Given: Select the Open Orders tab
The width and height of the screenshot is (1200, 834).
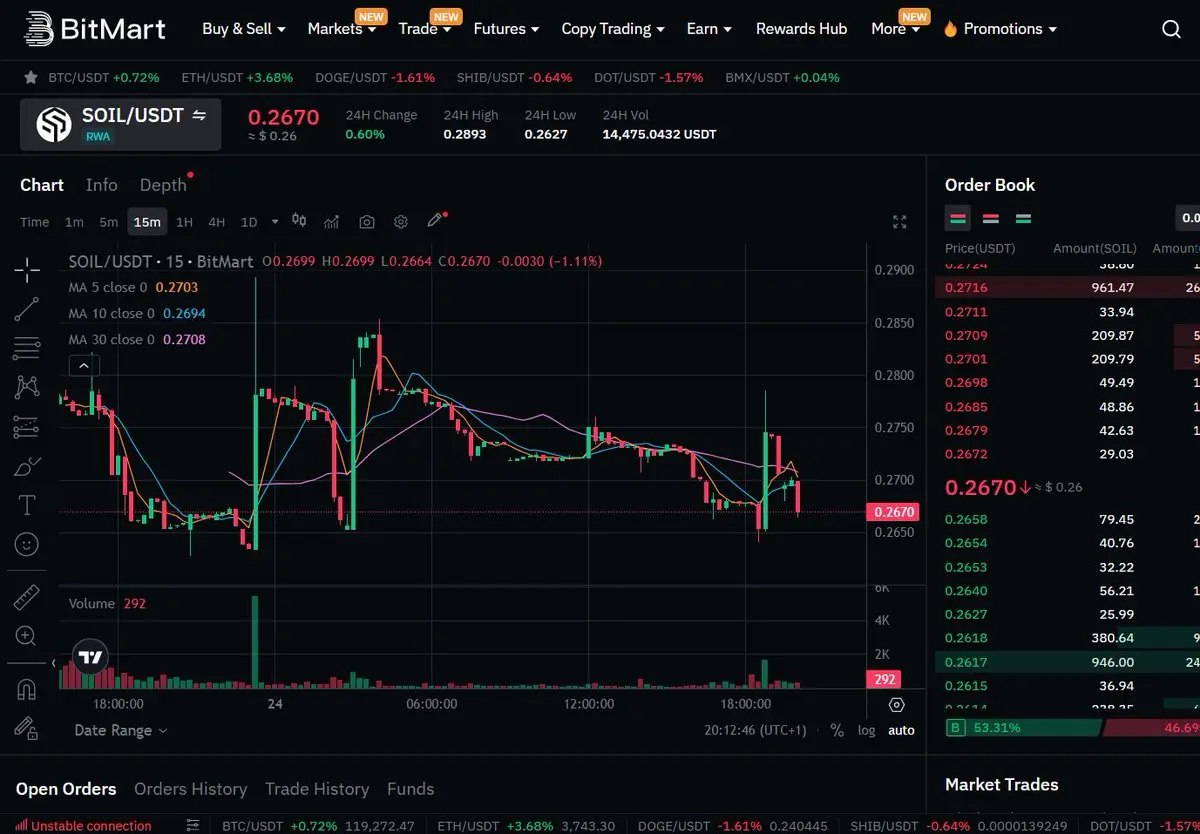Looking at the screenshot, I should [66, 789].
